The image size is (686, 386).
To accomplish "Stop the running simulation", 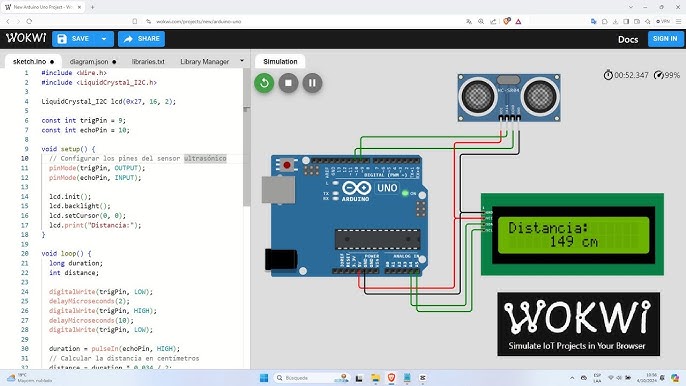I will click(288, 83).
